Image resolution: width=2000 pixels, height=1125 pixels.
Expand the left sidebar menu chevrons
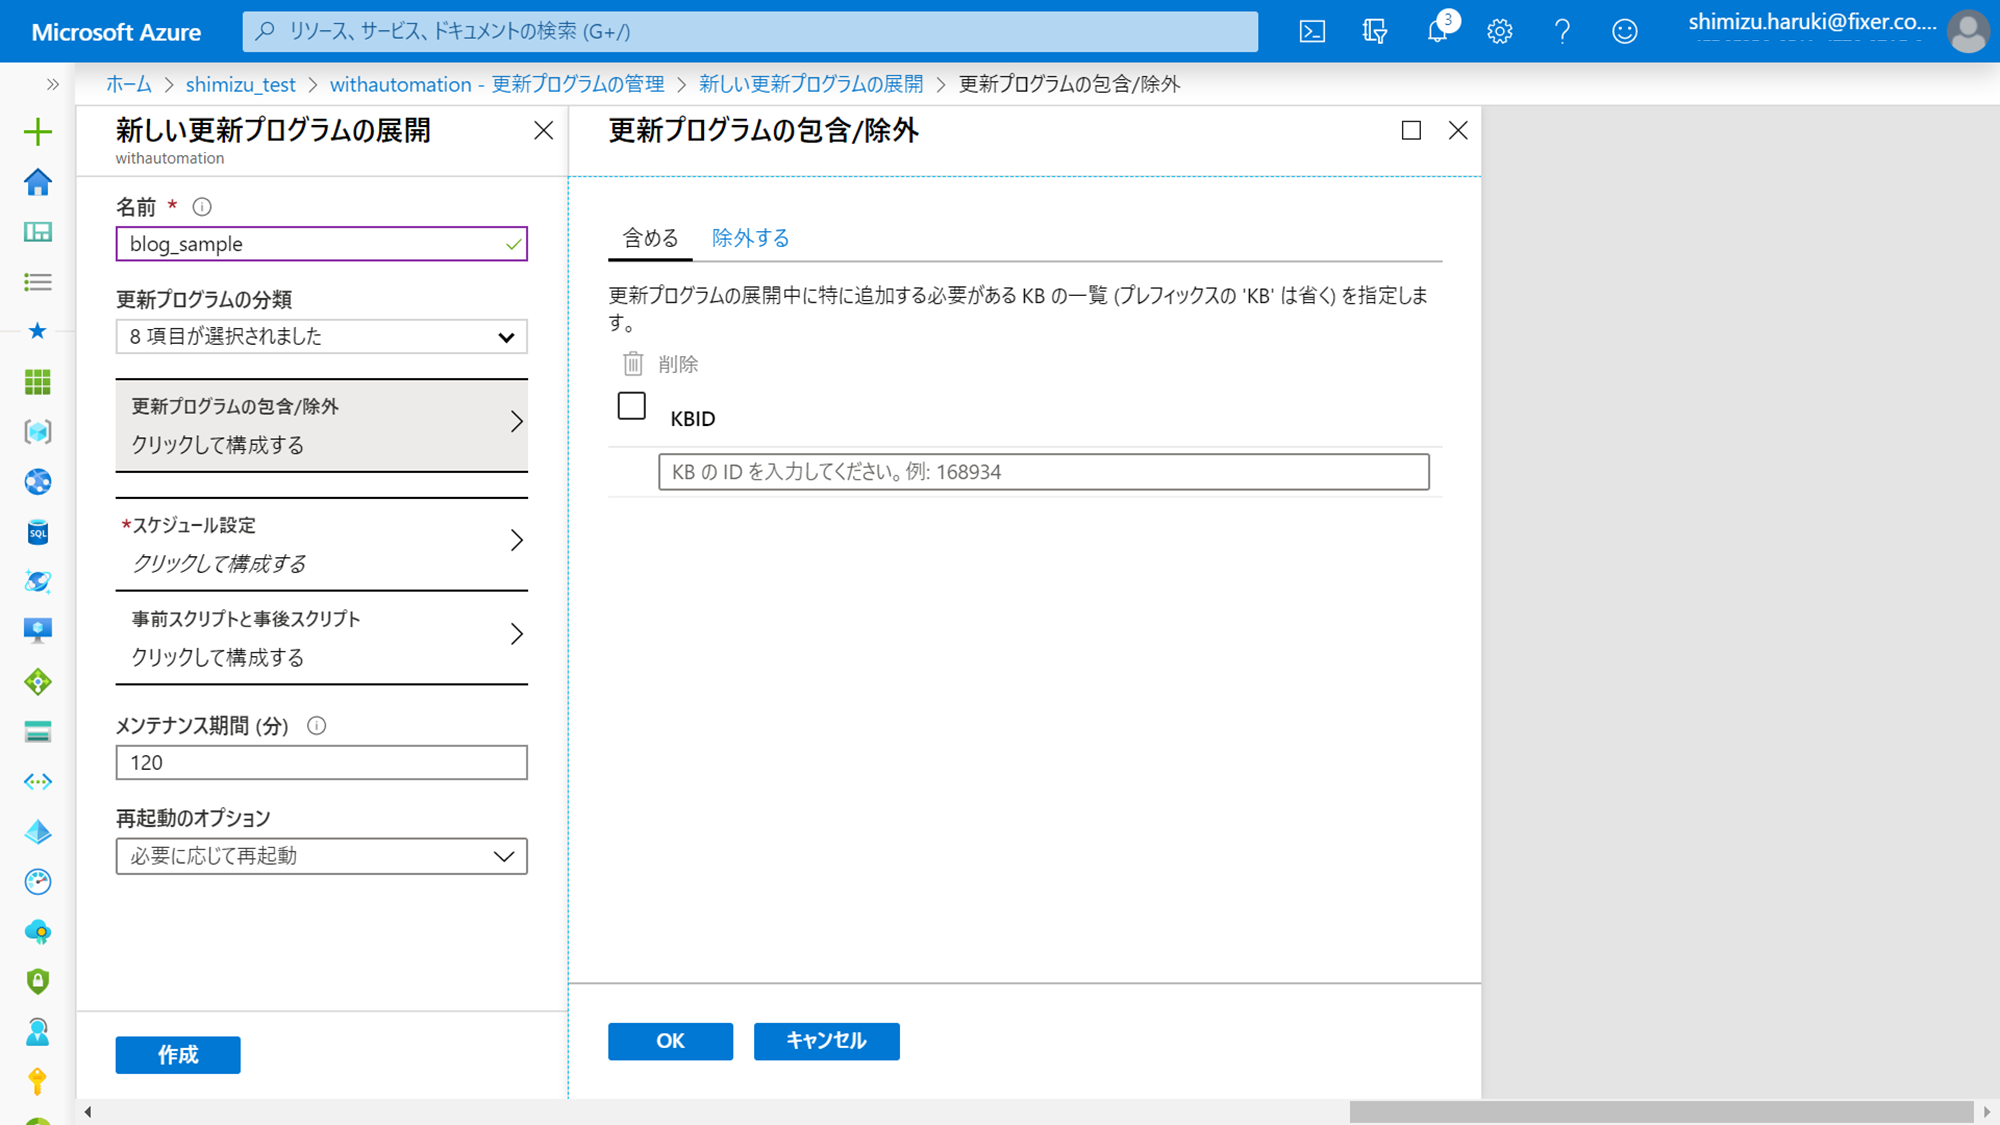click(52, 84)
